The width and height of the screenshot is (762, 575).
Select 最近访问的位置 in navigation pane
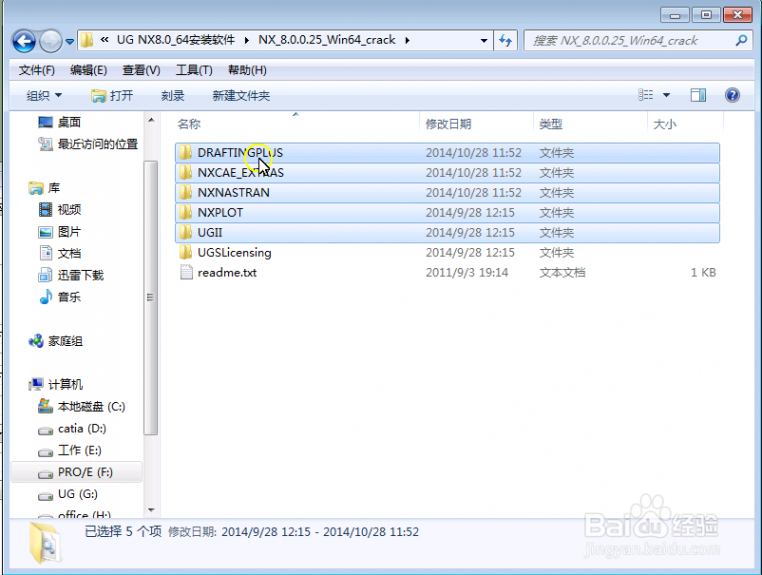[x=98, y=144]
